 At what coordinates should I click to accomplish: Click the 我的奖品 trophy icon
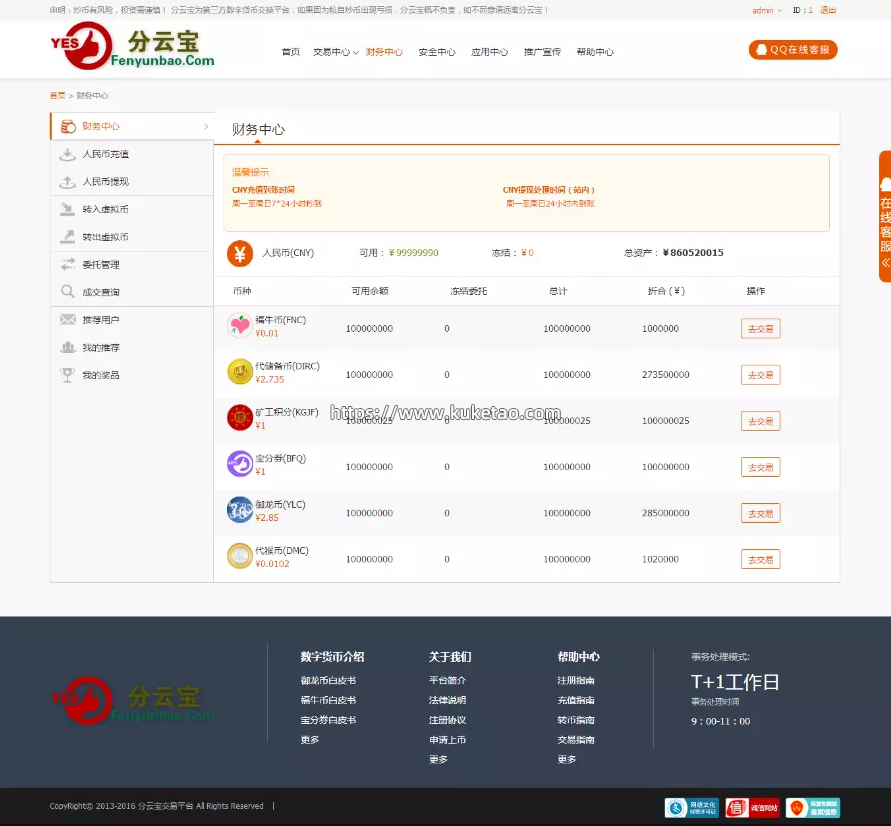coord(68,375)
